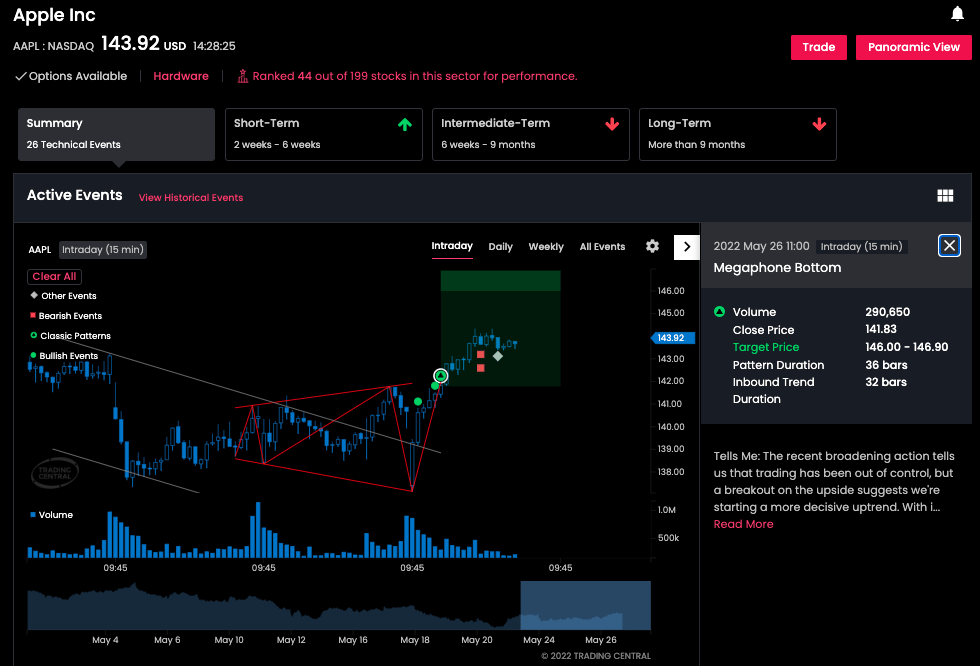
Task: Click the 146.00 - 146.90 target value
Action: pyautogui.click(x=906, y=347)
